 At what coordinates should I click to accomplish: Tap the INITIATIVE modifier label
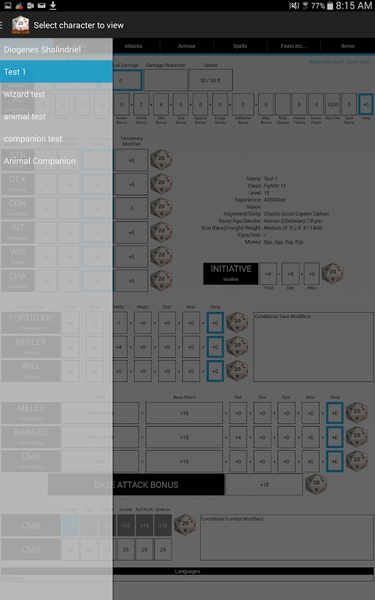(231, 273)
